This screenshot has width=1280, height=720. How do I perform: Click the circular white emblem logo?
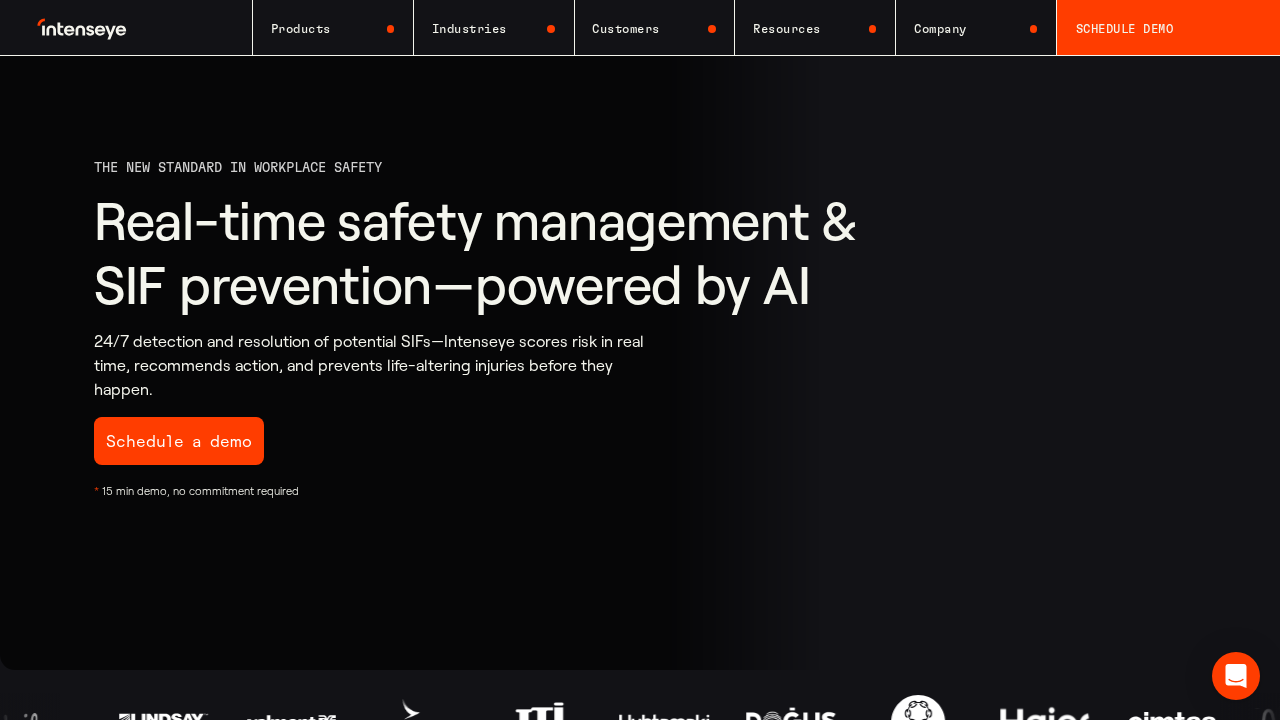(x=917, y=710)
